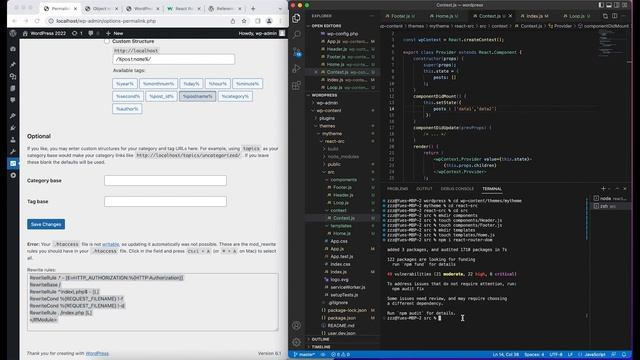This screenshot has height=360, width=640.
Task: Open the OUTPUT panel tab
Action: click(x=424, y=189)
